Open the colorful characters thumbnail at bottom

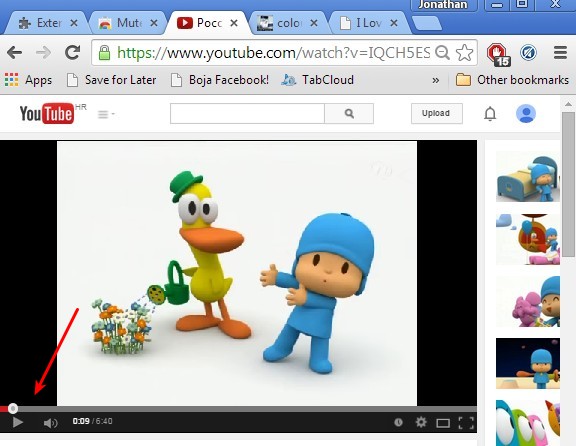coord(528,423)
